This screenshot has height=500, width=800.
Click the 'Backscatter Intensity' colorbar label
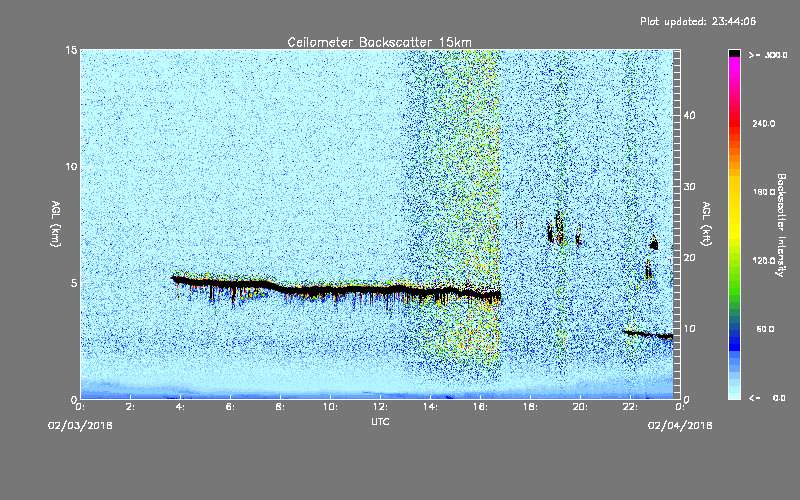[x=781, y=225]
